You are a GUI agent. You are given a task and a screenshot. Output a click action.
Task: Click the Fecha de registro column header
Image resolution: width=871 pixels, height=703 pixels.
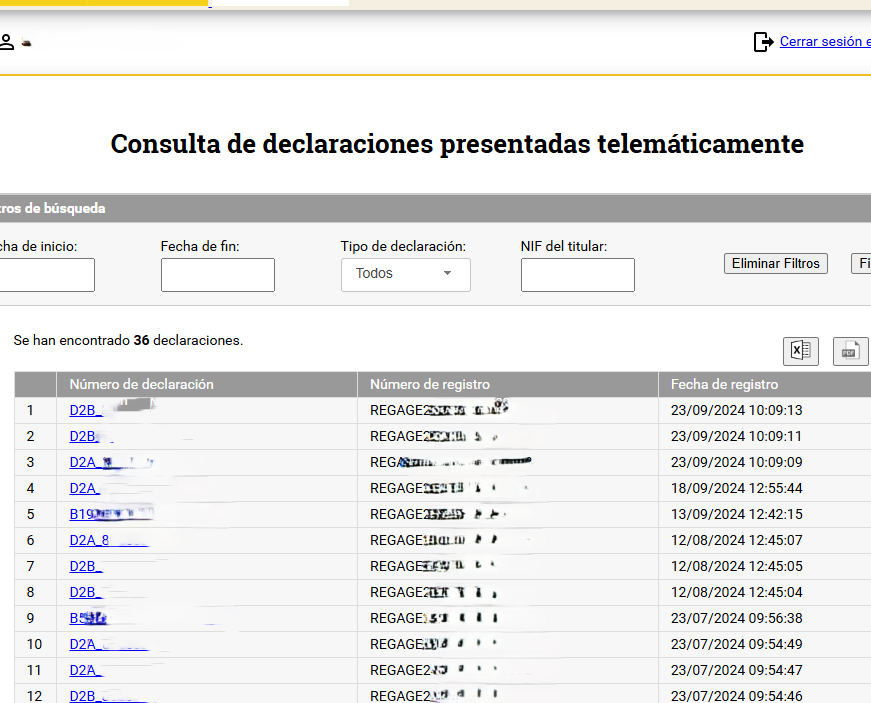724,384
